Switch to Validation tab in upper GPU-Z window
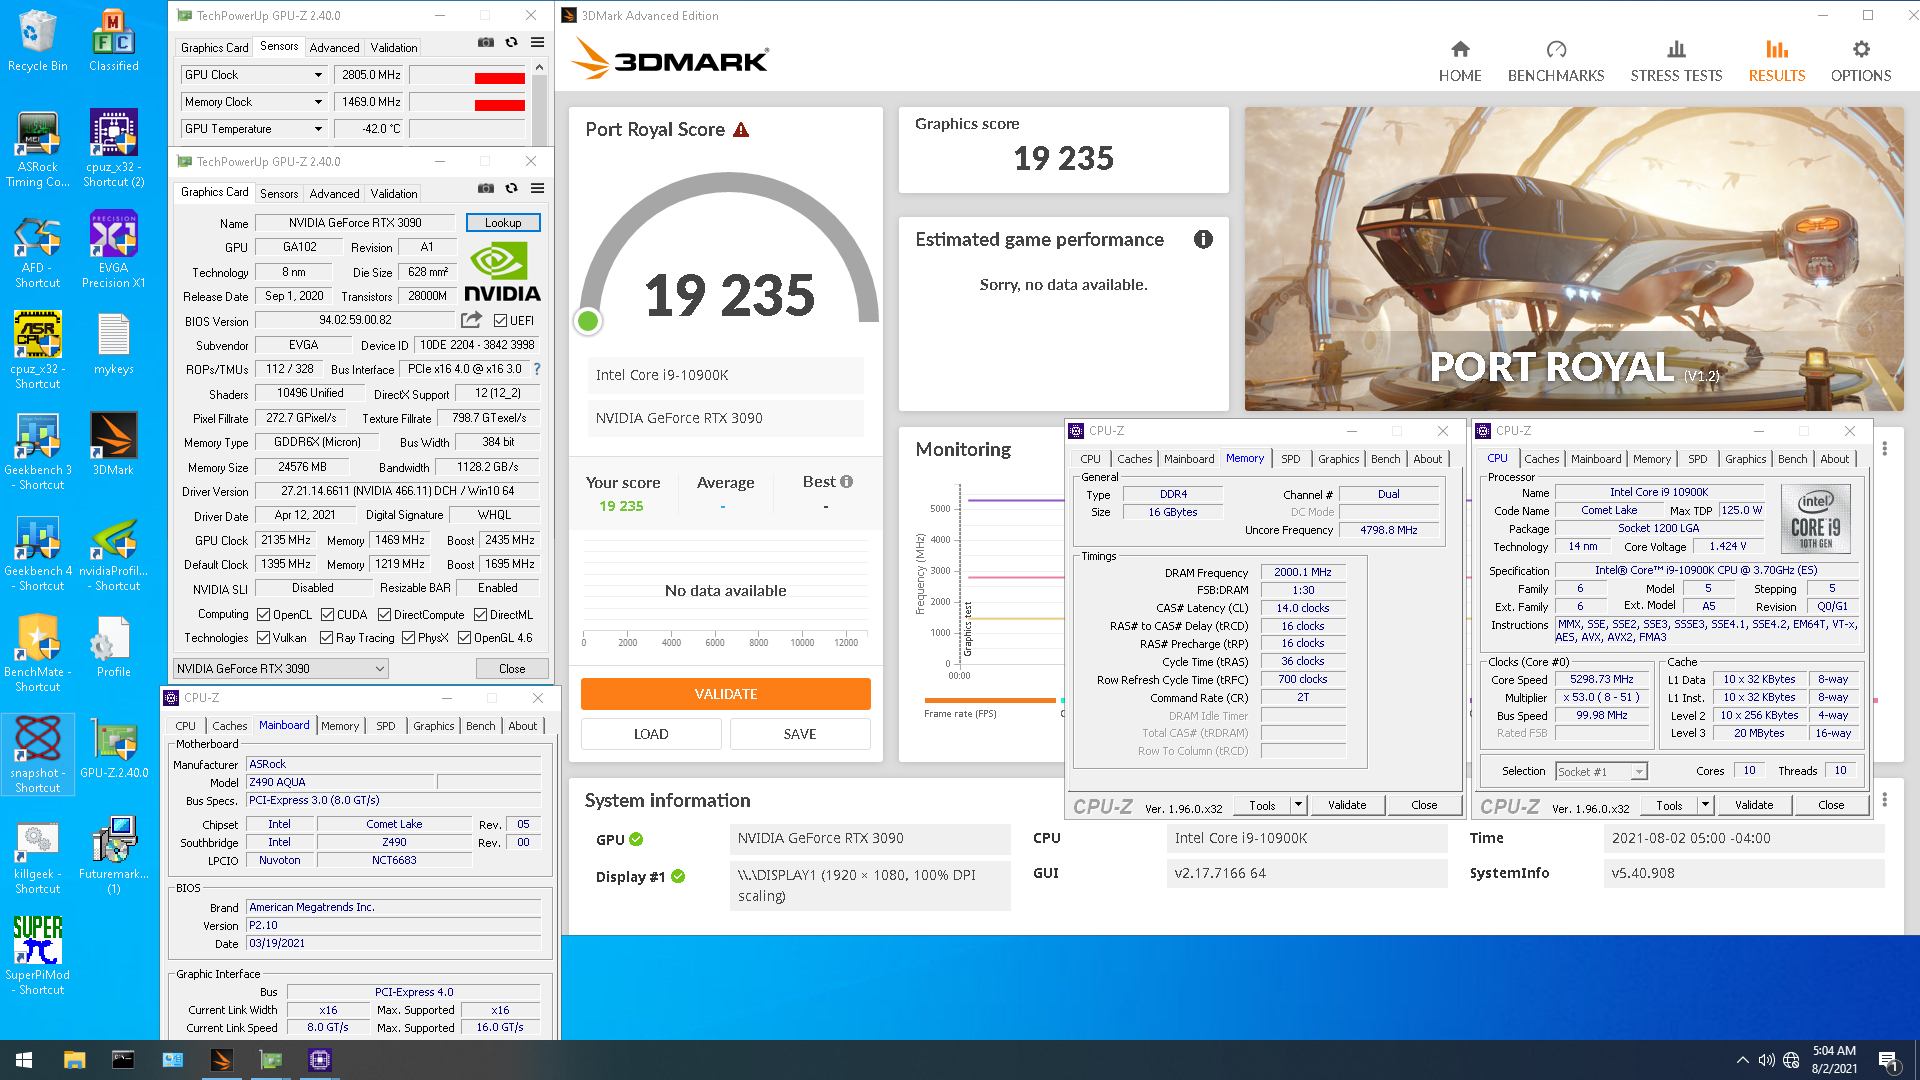Viewport: 1920px width, 1080px height. click(394, 48)
